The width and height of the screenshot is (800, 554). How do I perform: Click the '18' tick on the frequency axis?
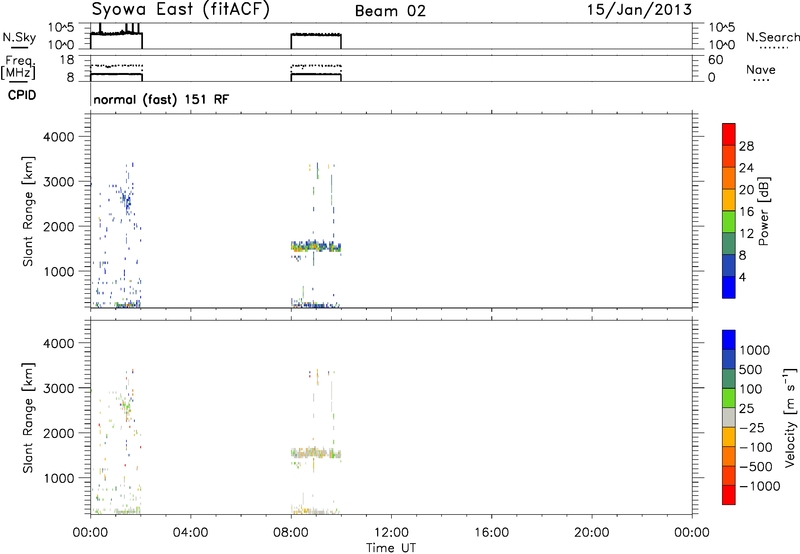(67, 60)
